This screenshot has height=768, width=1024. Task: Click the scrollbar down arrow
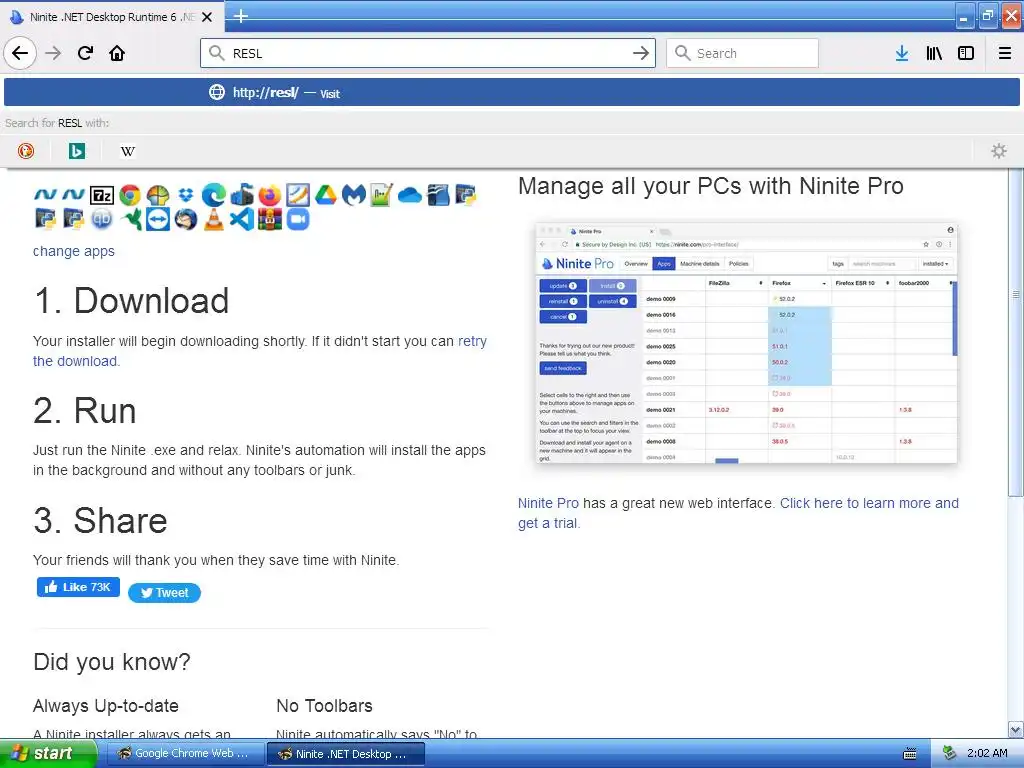[x=1016, y=729]
